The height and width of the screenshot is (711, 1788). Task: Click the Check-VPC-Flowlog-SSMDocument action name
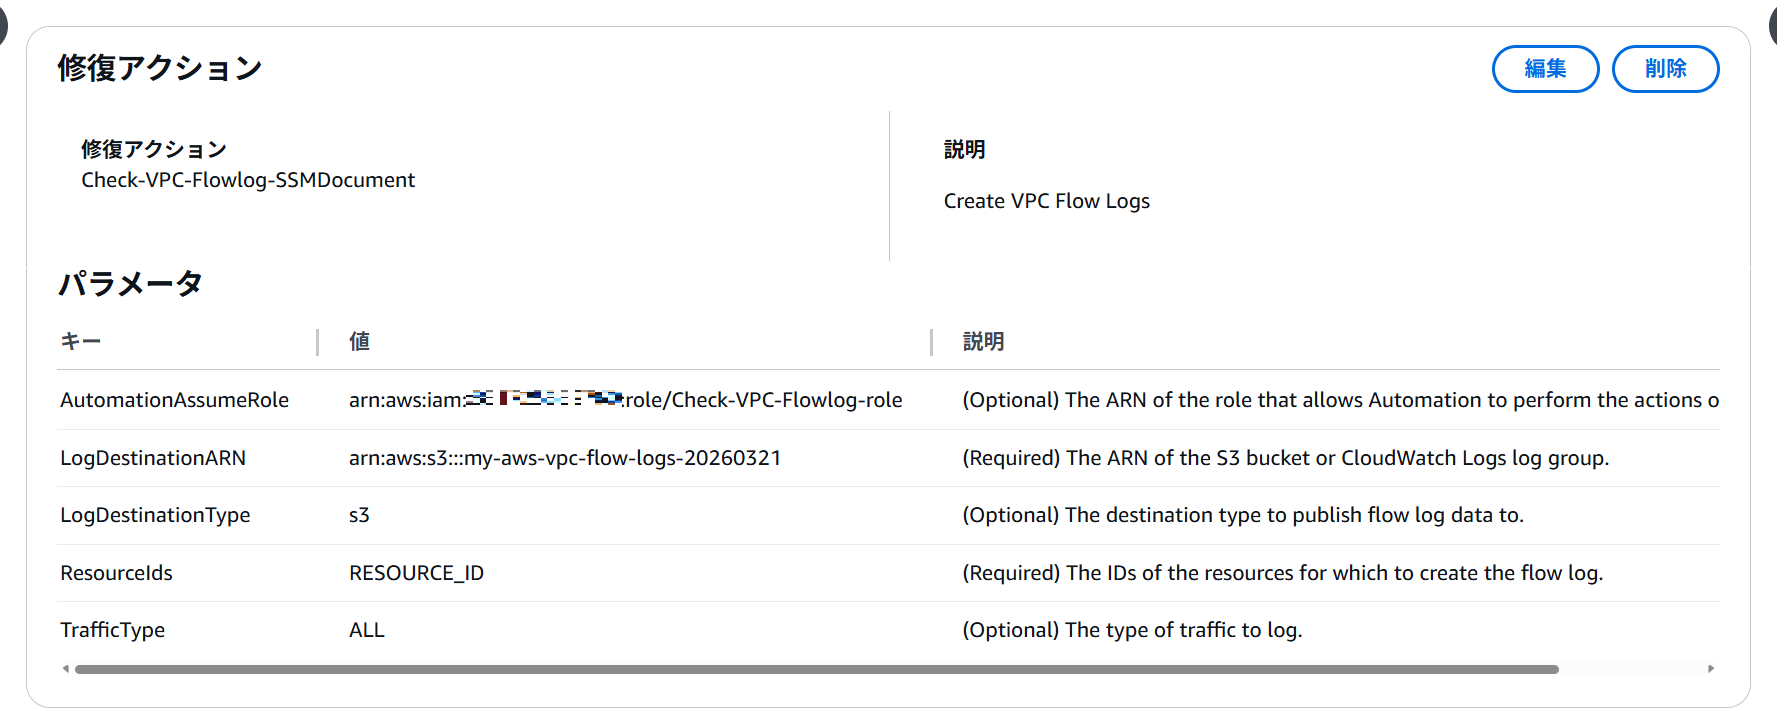click(248, 180)
